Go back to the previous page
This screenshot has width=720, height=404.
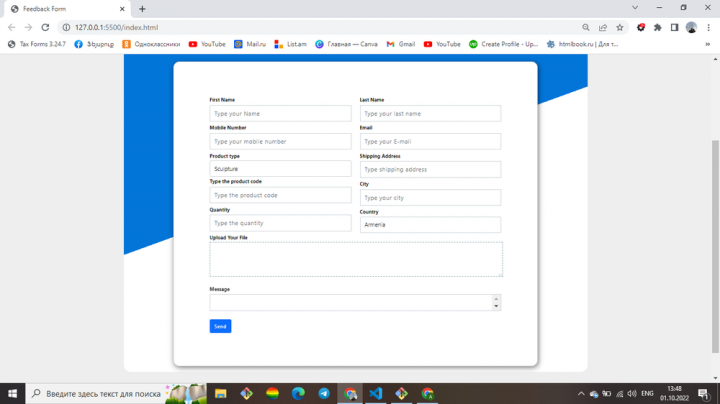tap(11, 28)
